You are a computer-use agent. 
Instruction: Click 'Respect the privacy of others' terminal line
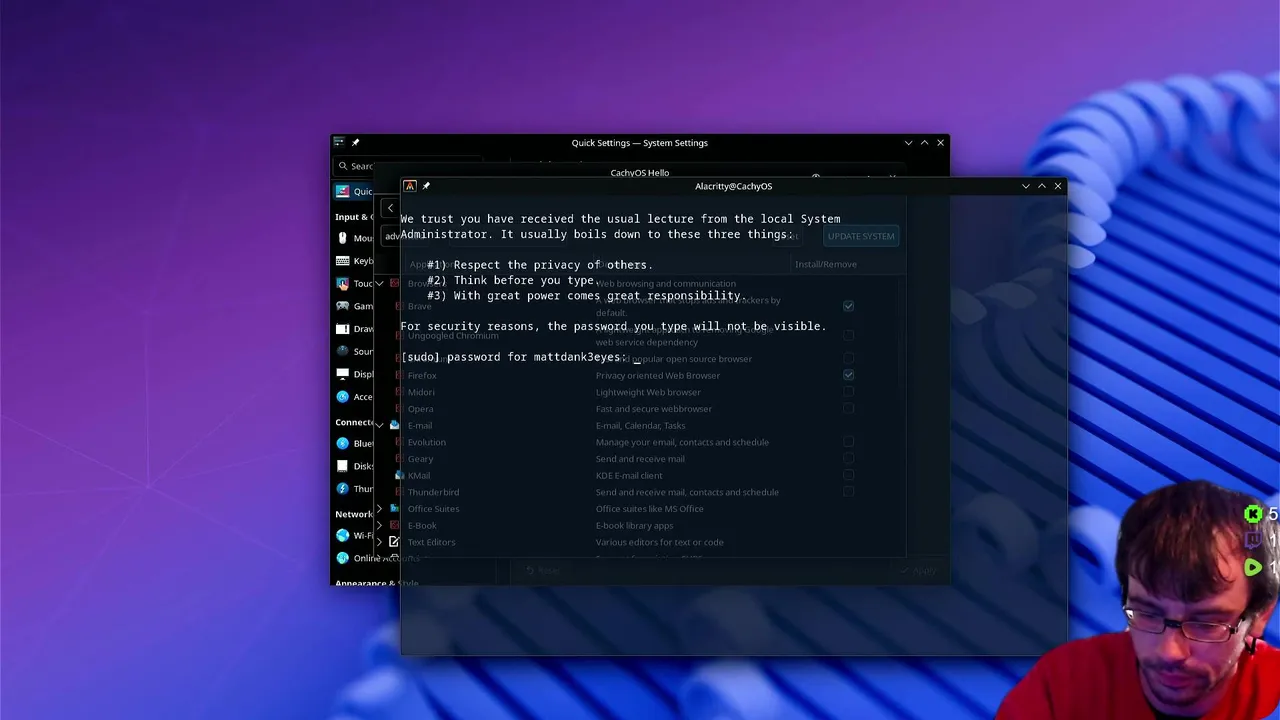[x=540, y=265]
